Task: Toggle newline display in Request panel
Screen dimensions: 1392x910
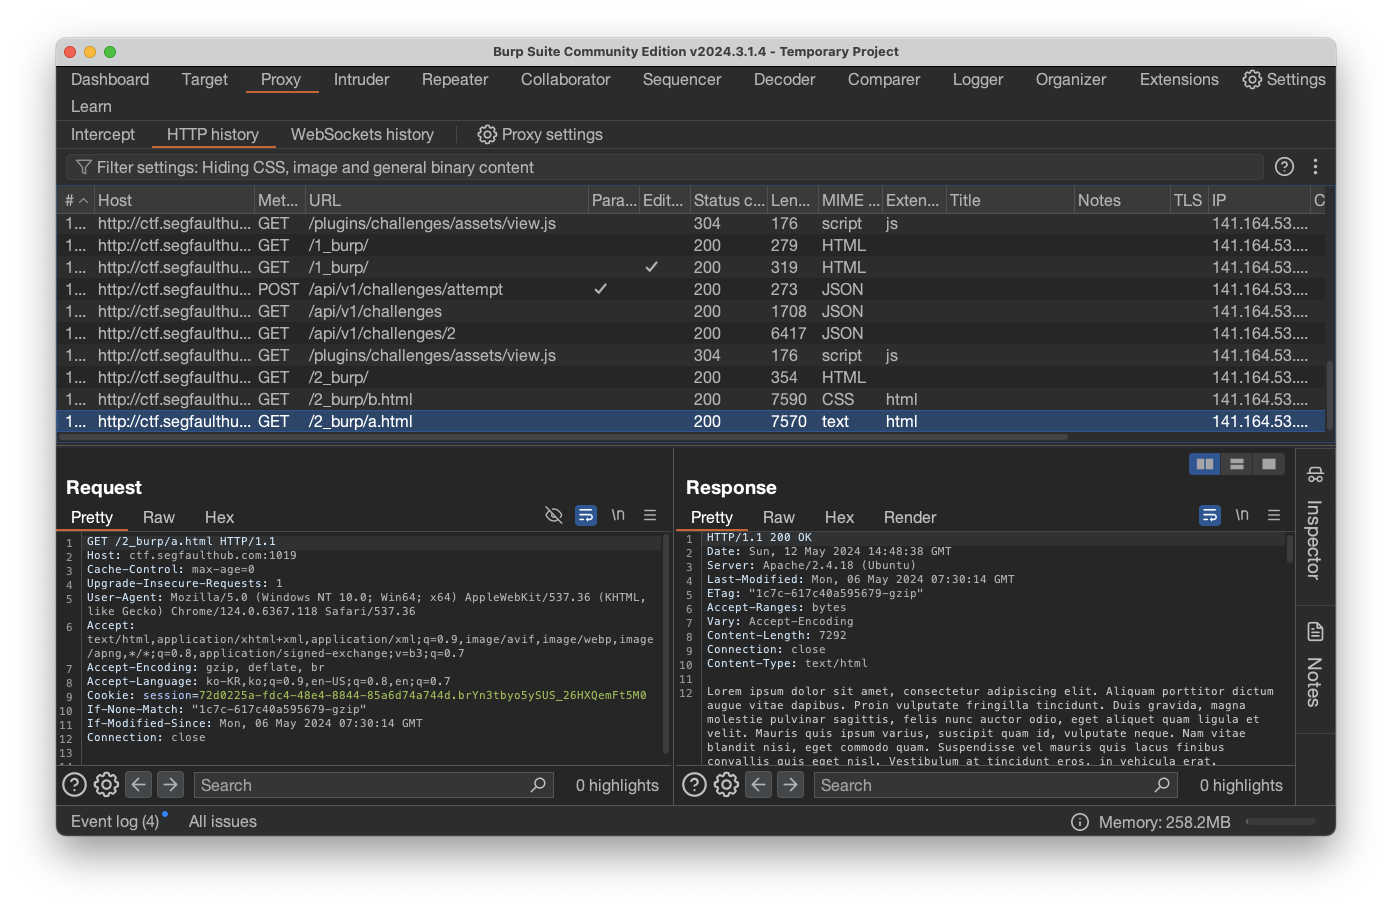Action: pos(618,515)
